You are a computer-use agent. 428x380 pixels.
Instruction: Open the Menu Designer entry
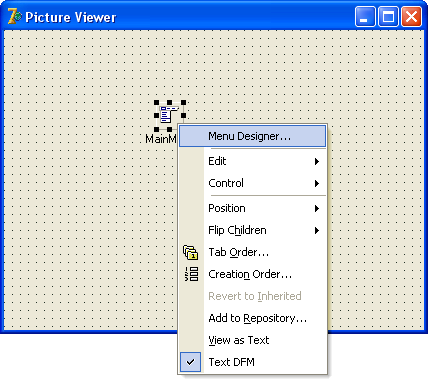(252, 136)
